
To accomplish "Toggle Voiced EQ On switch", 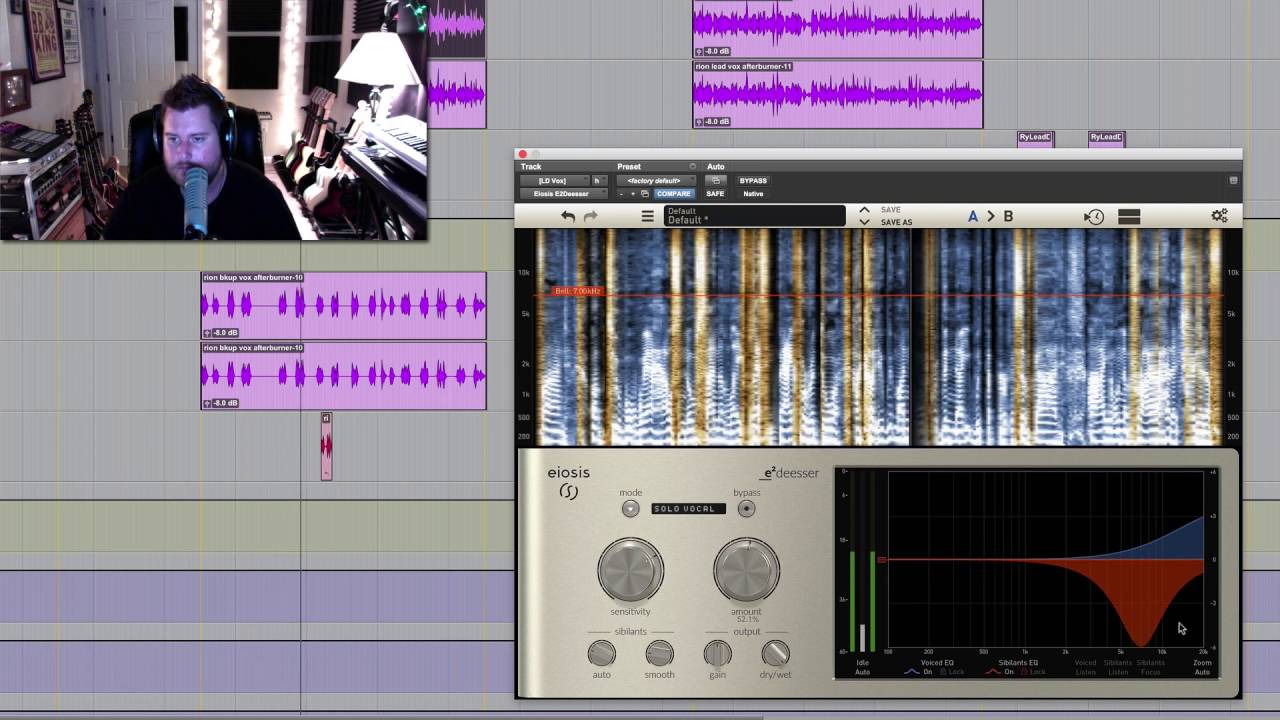I will click(x=928, y=672).
